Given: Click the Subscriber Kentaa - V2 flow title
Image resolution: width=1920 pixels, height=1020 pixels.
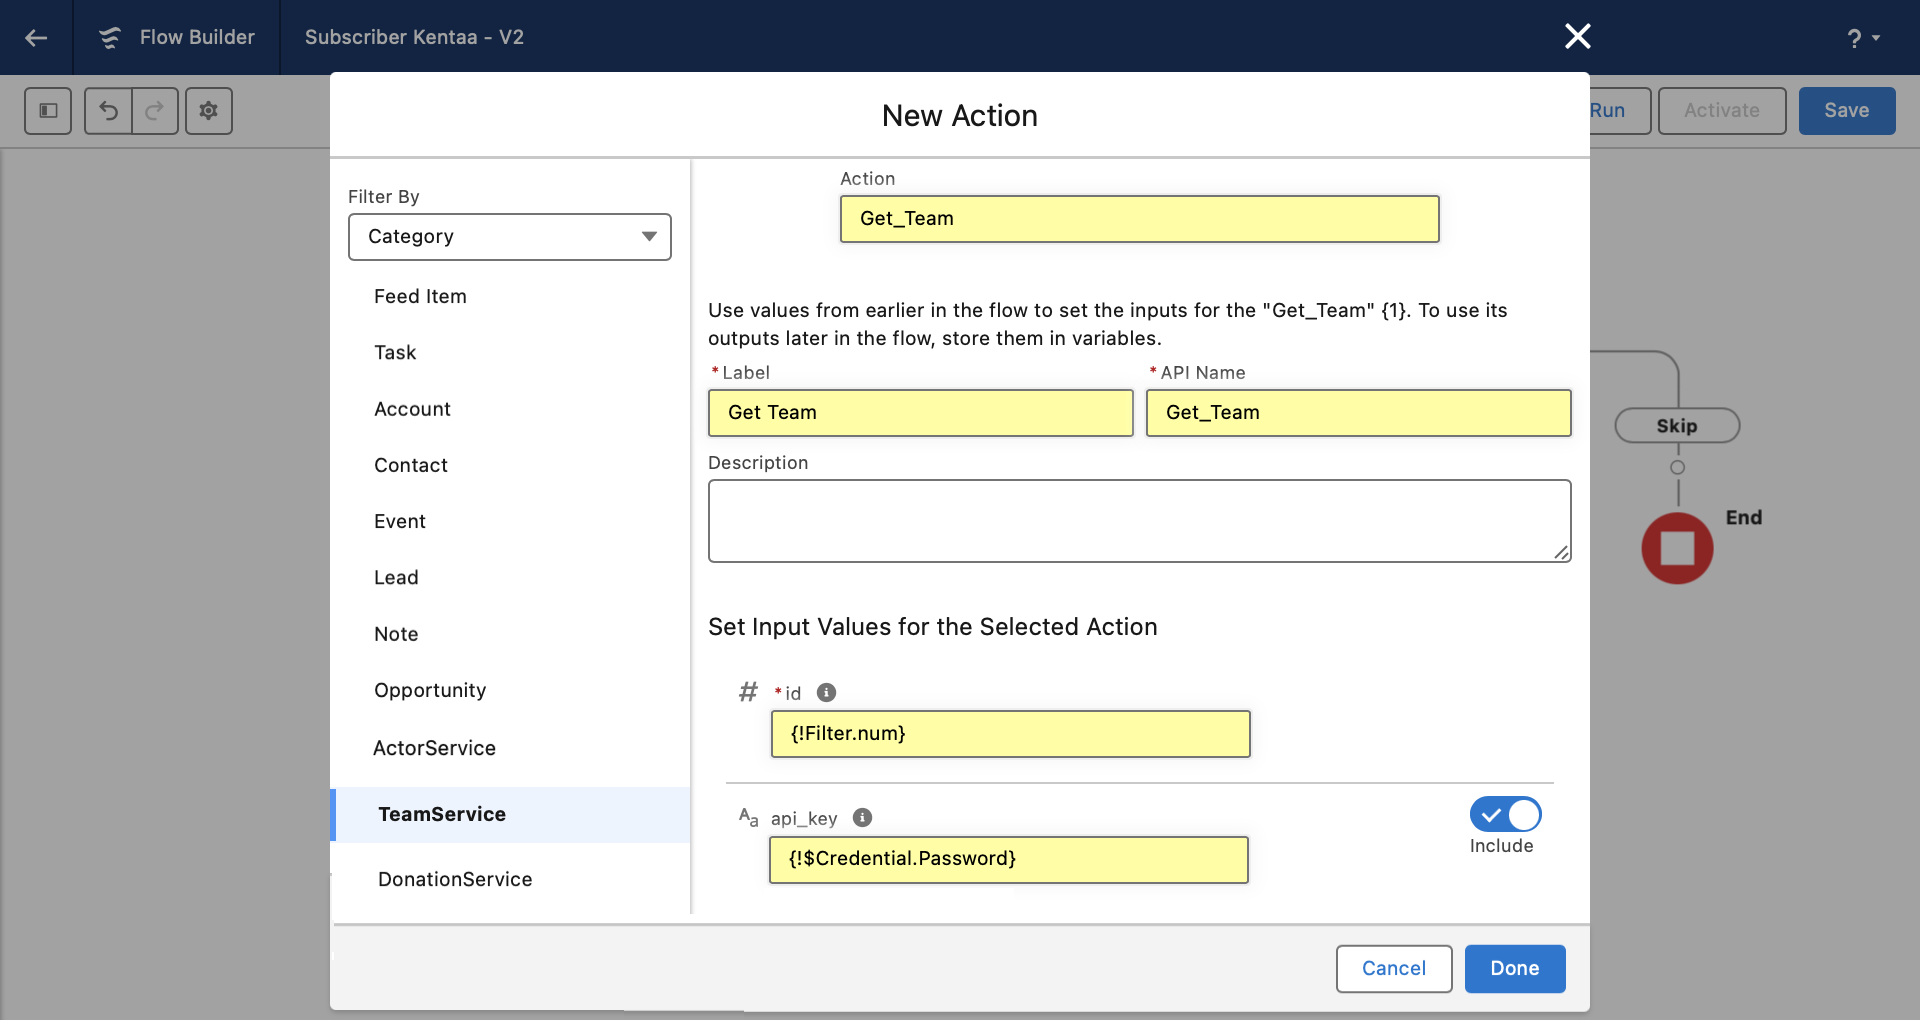Looking at the screenshot, I should (414, 38).
